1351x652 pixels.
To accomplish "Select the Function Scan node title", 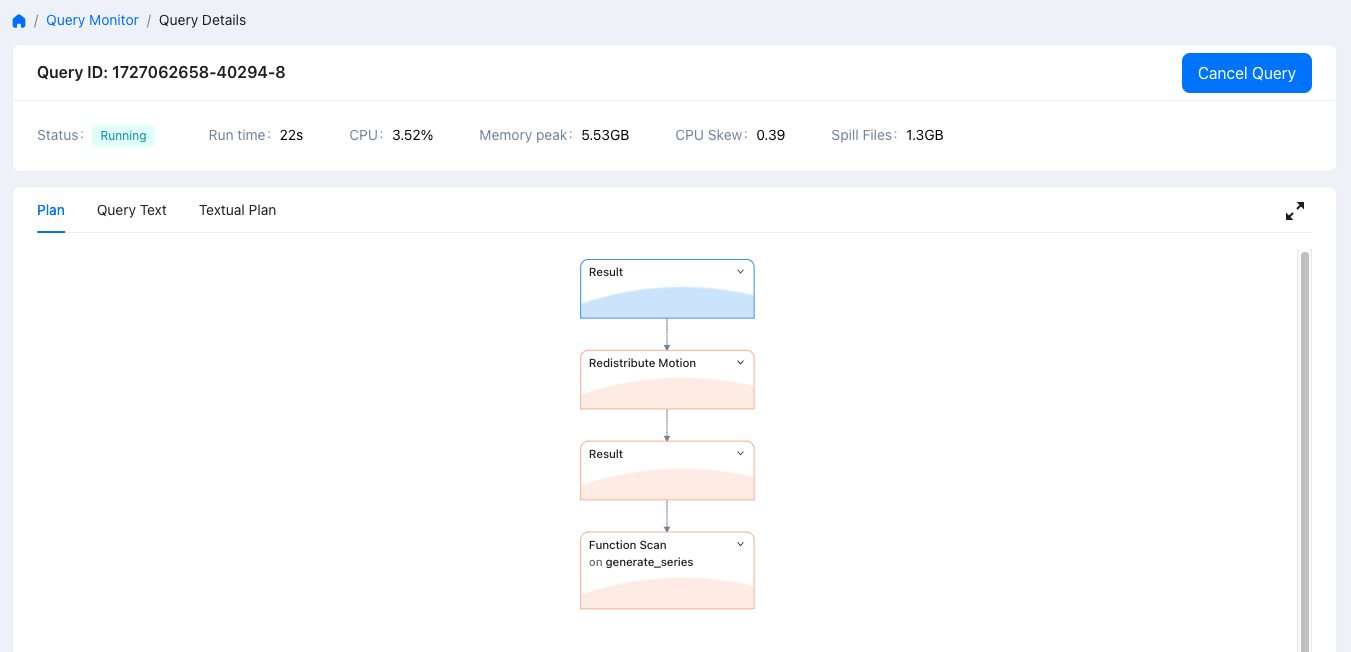I will point(627,545).
